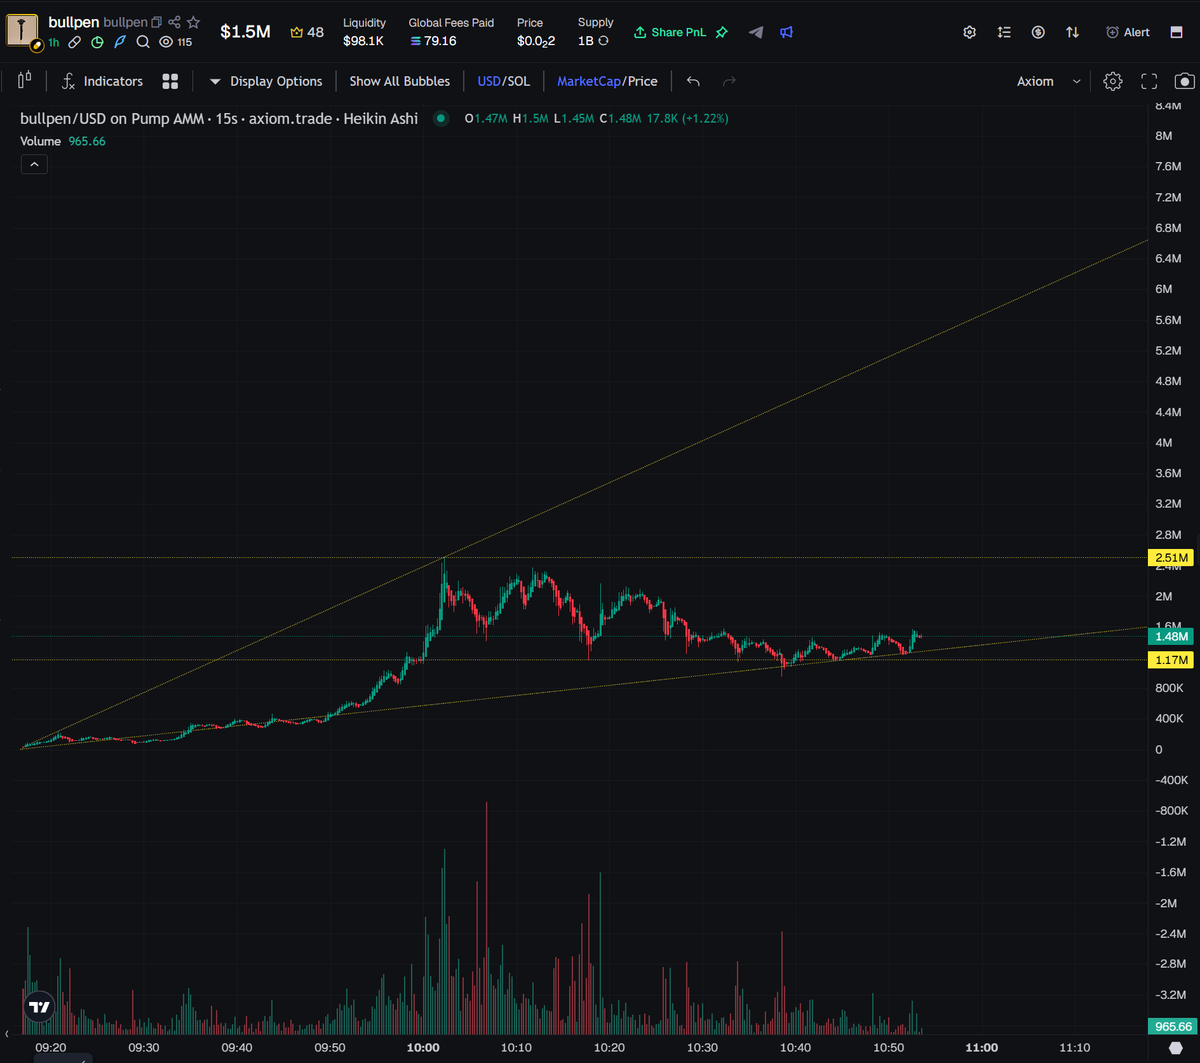Click Show All Bubbles
The height and width of the screenshot is (1063, 1200).
tap(399, 81)
